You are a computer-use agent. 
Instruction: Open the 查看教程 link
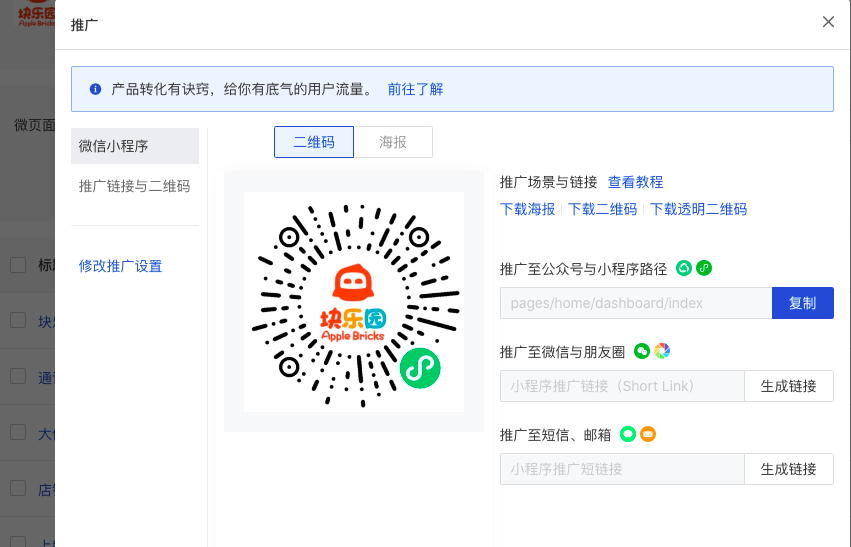coord(636,182)
